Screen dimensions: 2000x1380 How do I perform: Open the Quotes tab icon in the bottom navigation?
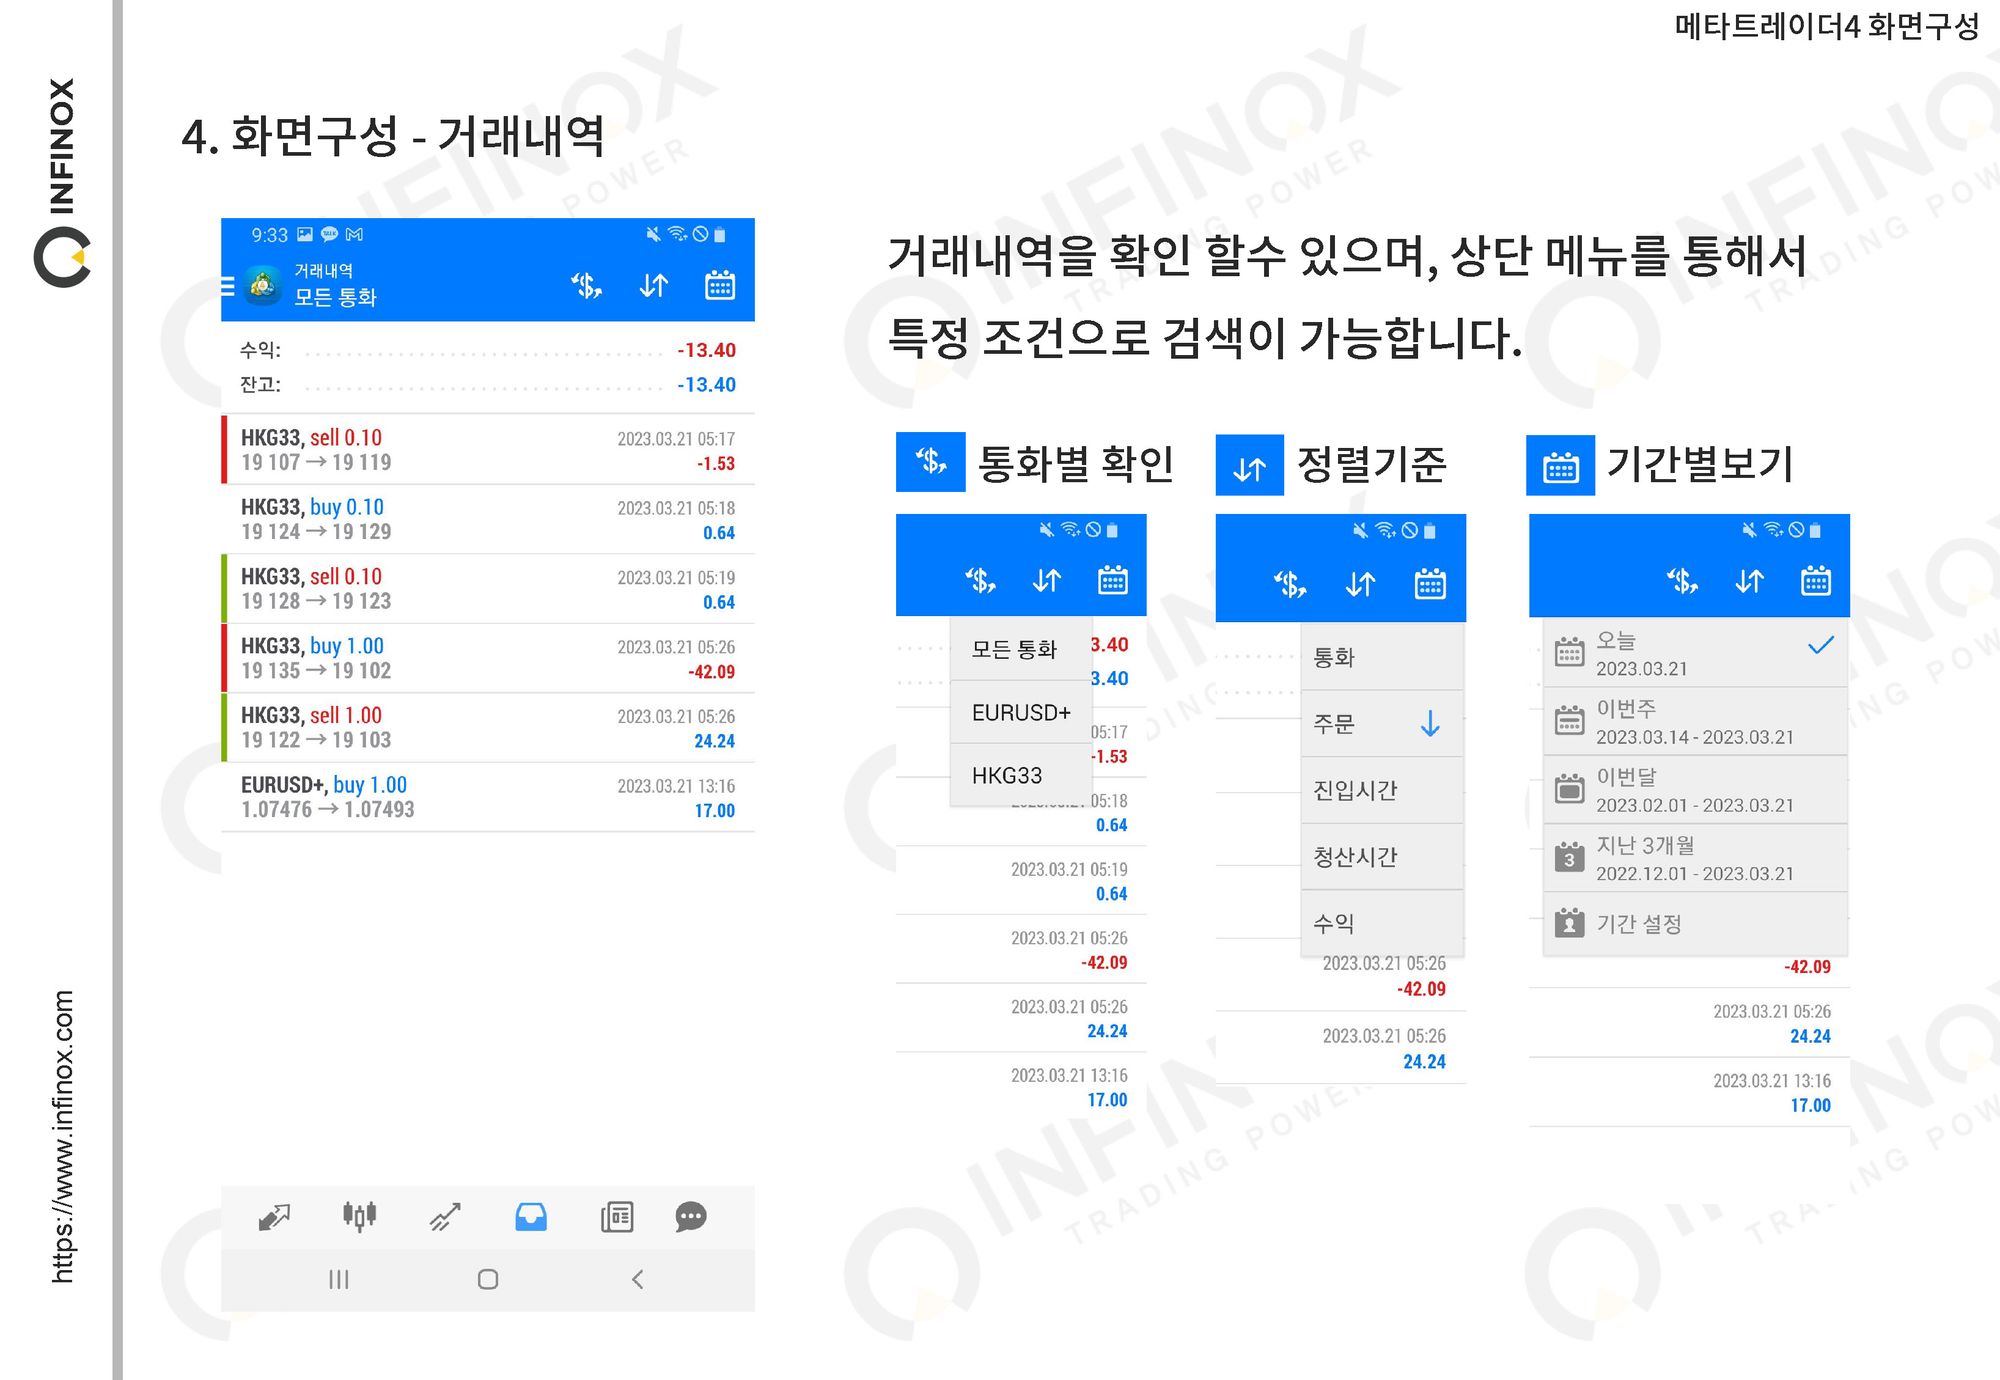point(274,1217)
